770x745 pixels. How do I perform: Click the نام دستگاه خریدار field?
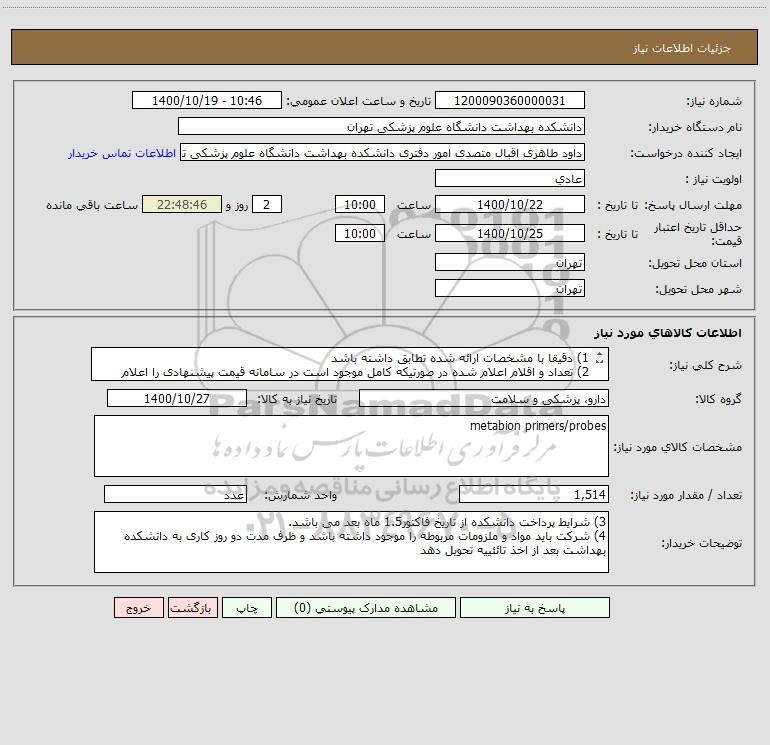pyautogui.click(x=381, y=126)
